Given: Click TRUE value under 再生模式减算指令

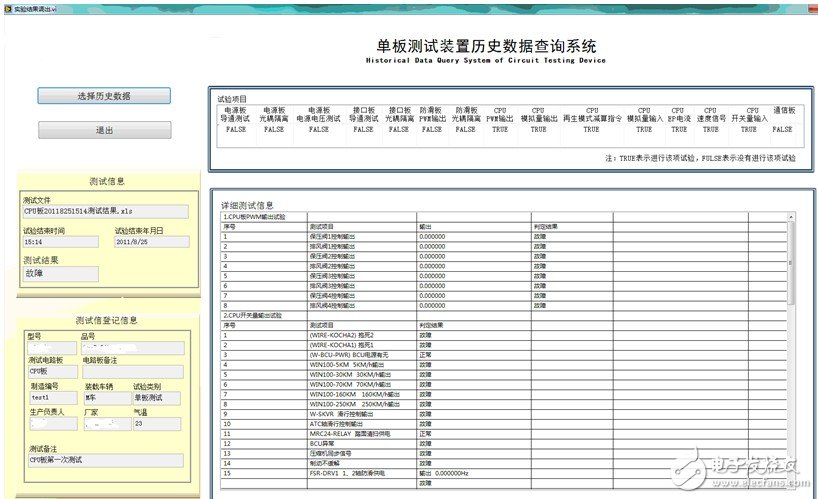Looking at the screenshot, I should click(591, 129).
